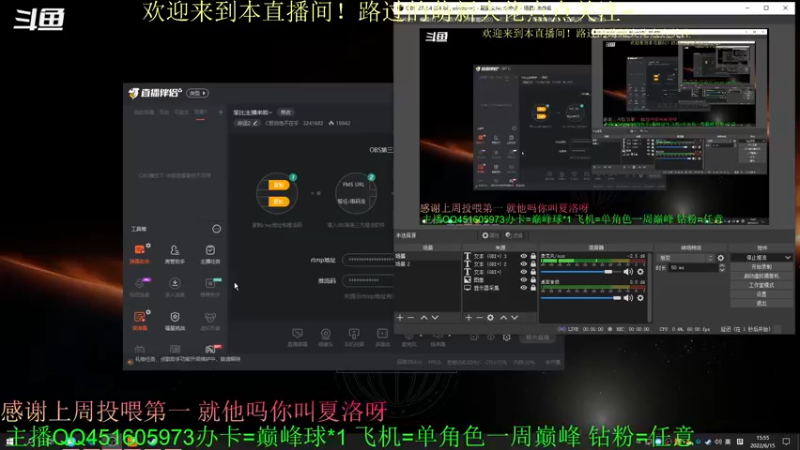Image resolution: width=800 pixels, height=450 pixels.
Task: Select 场景 in OBS scenes list
Action: tap(428, 256)
